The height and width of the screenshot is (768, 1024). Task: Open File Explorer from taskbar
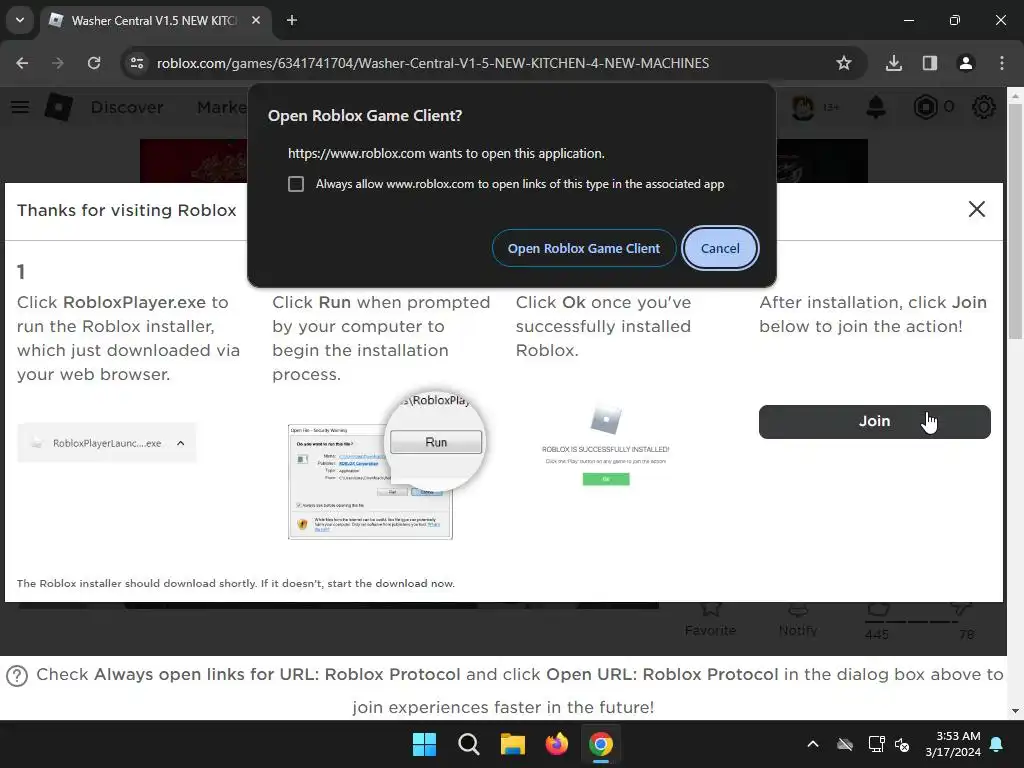pos(513,744)
